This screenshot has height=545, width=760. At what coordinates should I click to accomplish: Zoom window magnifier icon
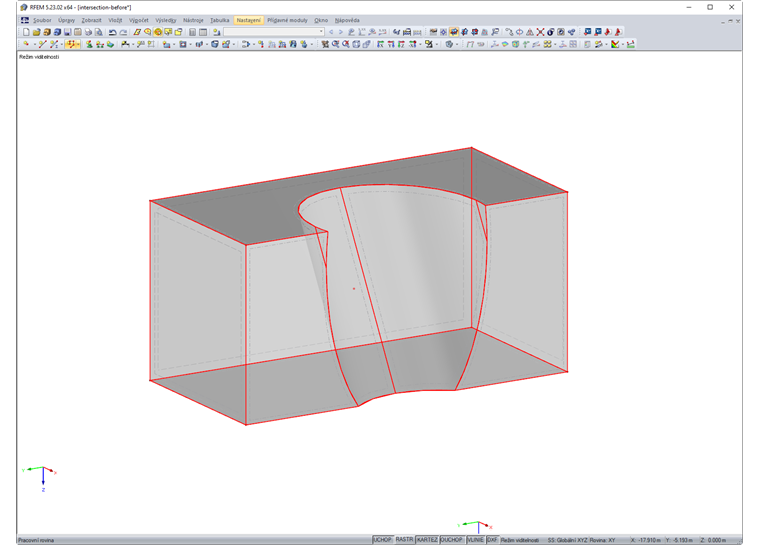[335, 44]
